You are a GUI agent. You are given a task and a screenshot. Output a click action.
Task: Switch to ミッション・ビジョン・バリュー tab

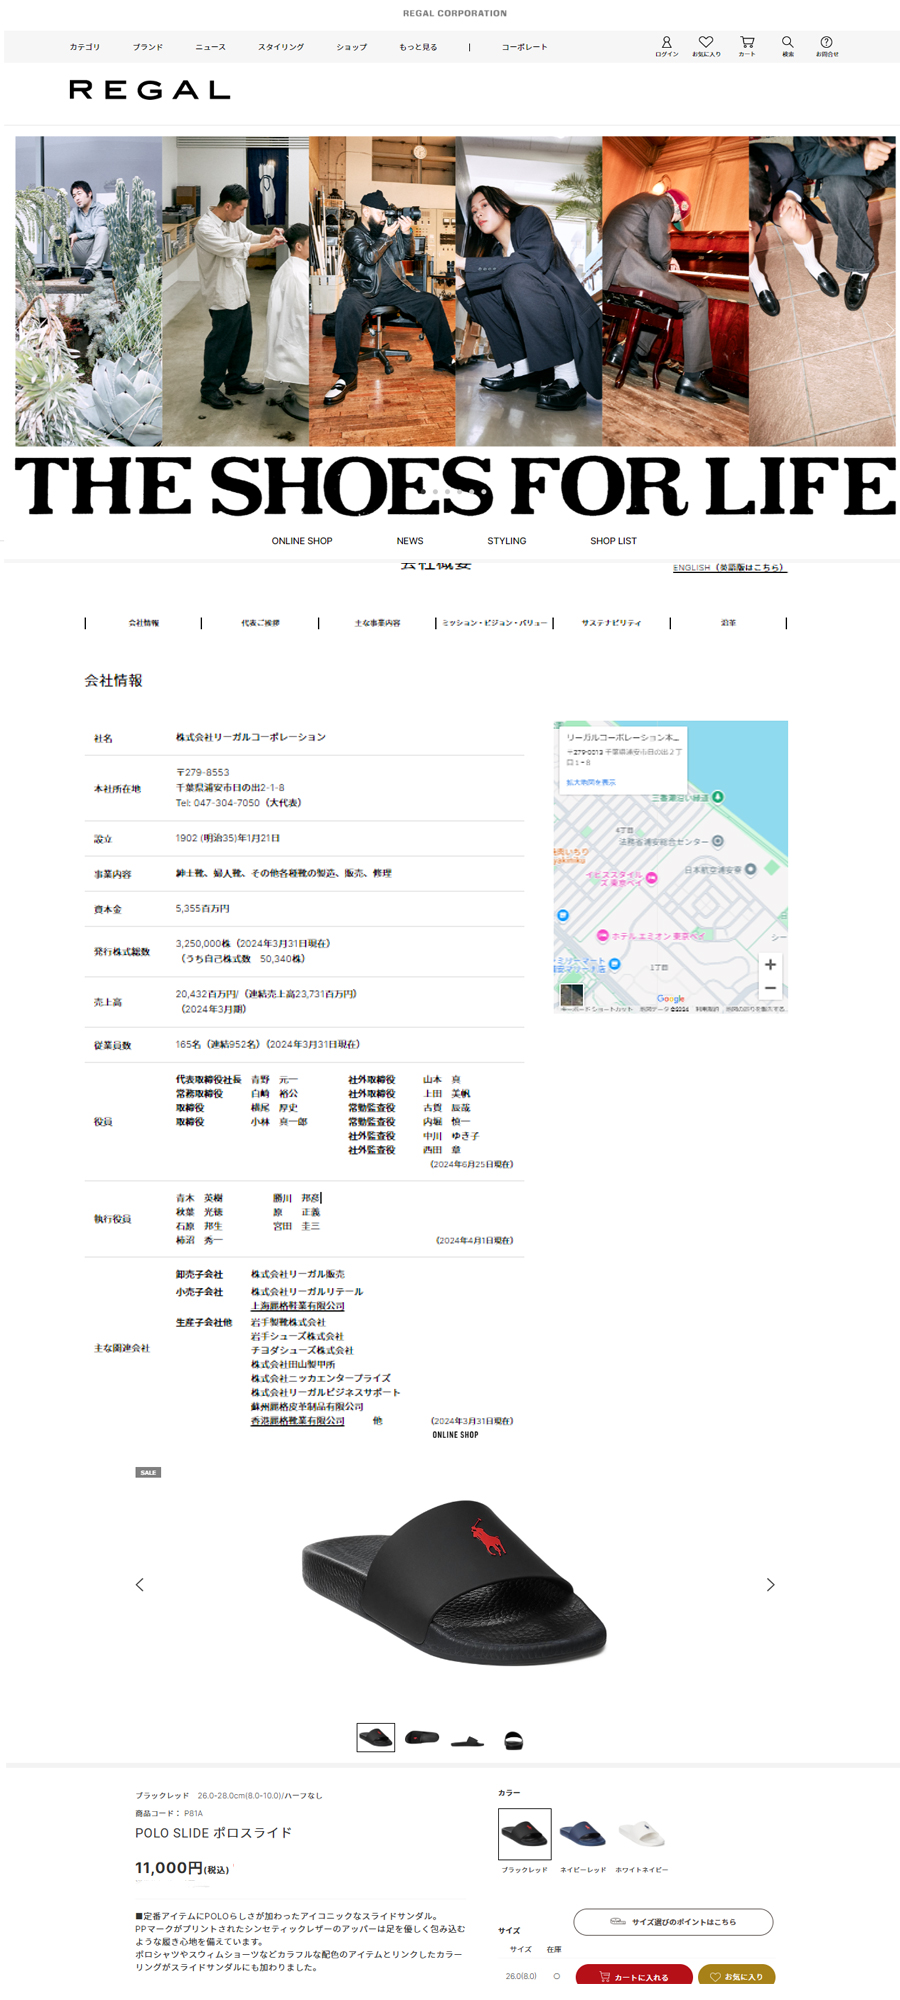[495, 623]
